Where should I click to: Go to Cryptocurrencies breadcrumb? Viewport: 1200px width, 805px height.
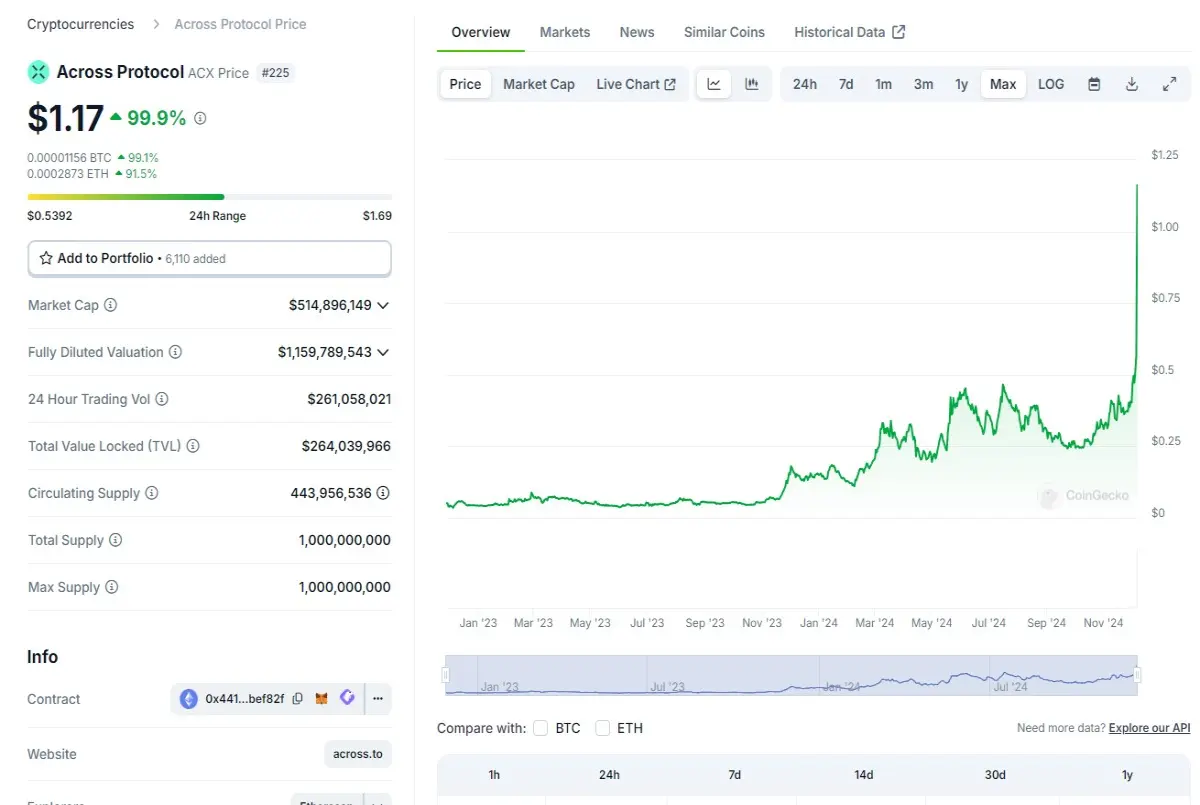pos(80,24)
